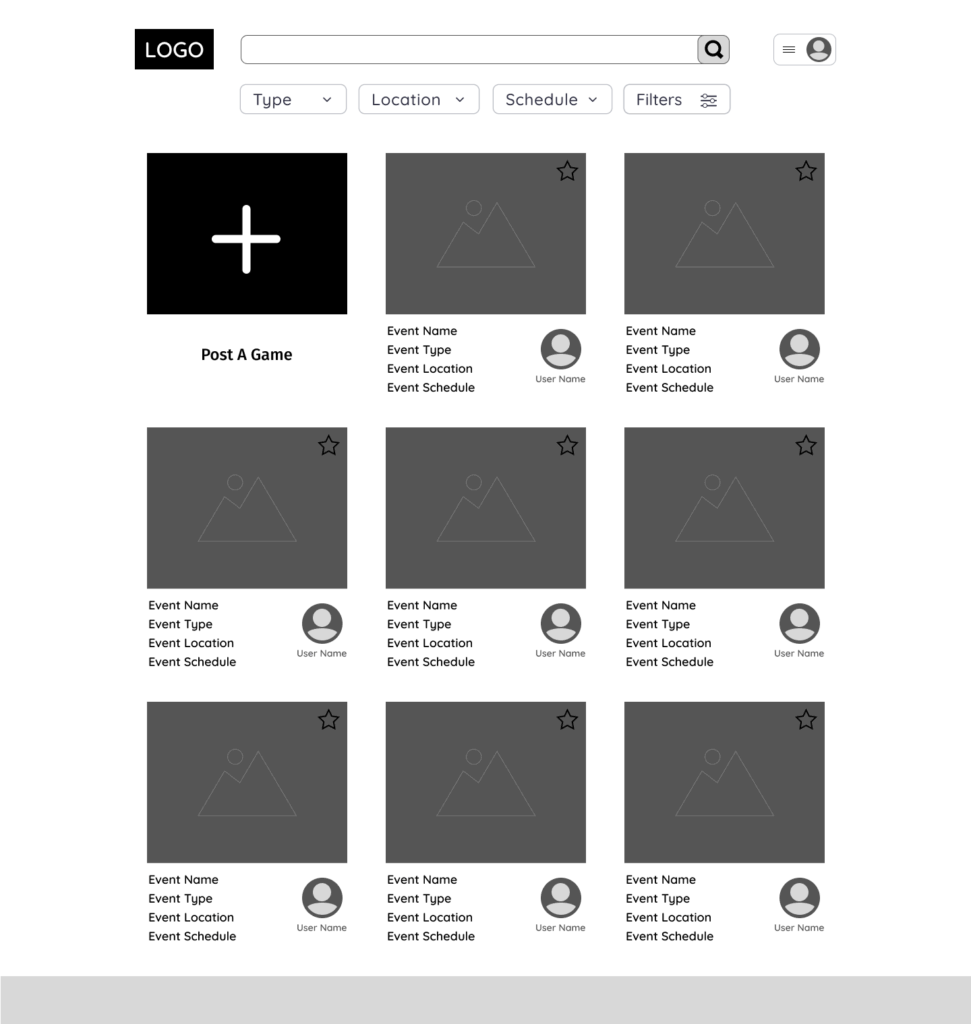Screen dimensions: 971x1024
Task: Click user avatar on top-row middle card
Action: click(x=561, y=349)
